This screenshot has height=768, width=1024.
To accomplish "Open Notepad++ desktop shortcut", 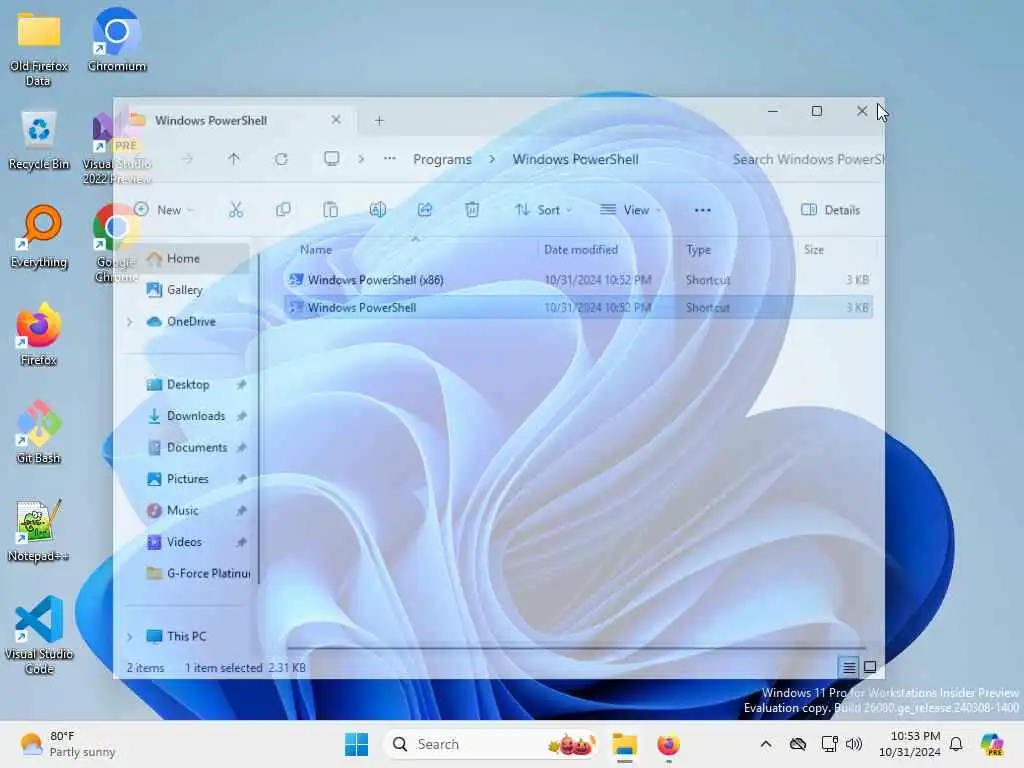I will (x=39, y=530).
